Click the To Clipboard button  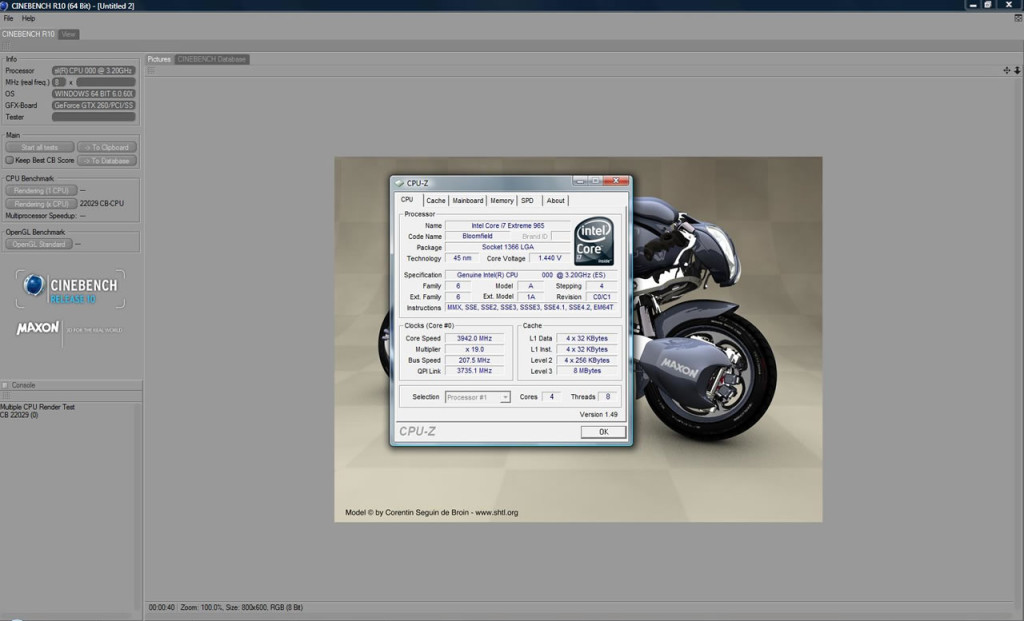(108, 148)
